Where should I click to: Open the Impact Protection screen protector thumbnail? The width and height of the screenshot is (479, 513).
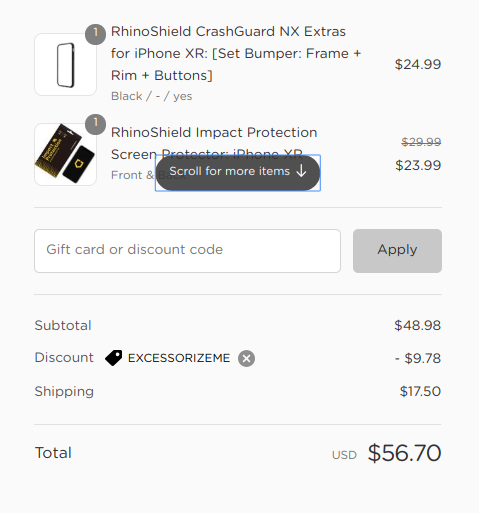point(65,154)
